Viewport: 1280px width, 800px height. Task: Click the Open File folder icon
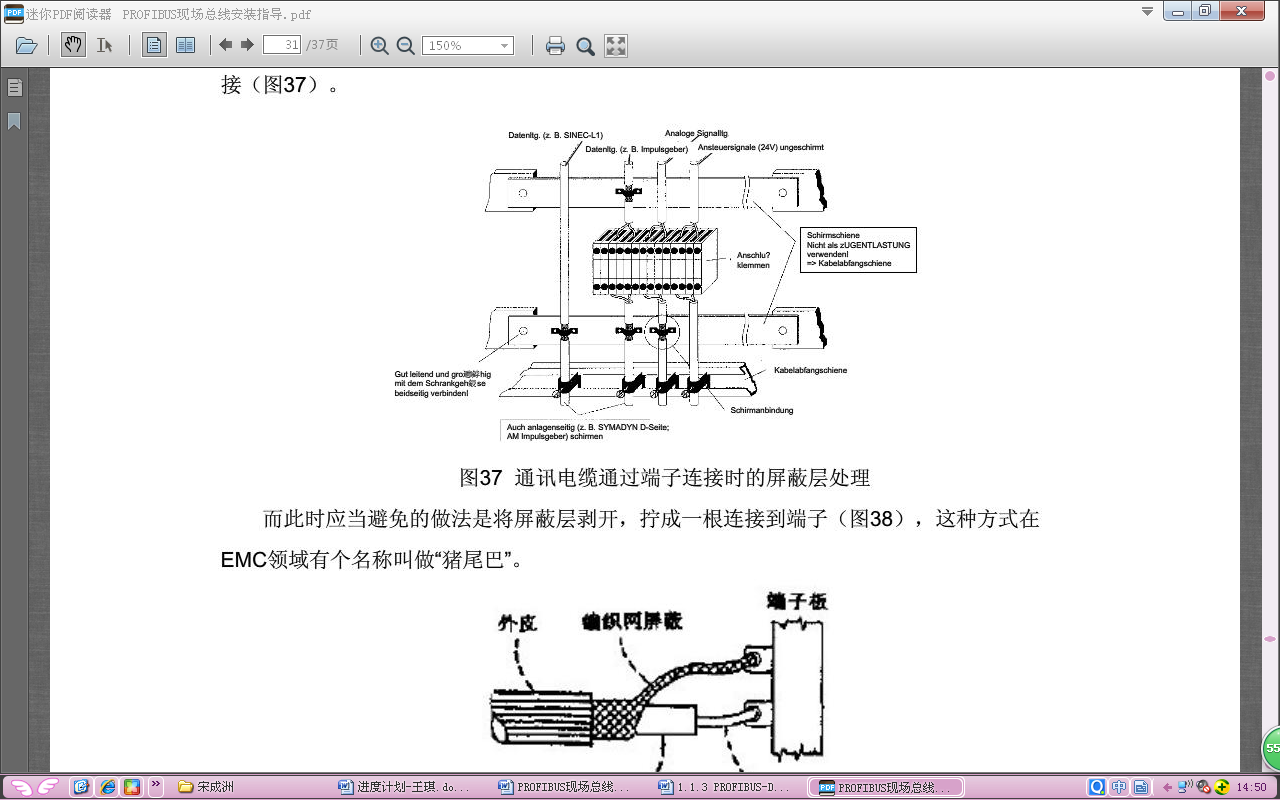[x=27, y=45]
